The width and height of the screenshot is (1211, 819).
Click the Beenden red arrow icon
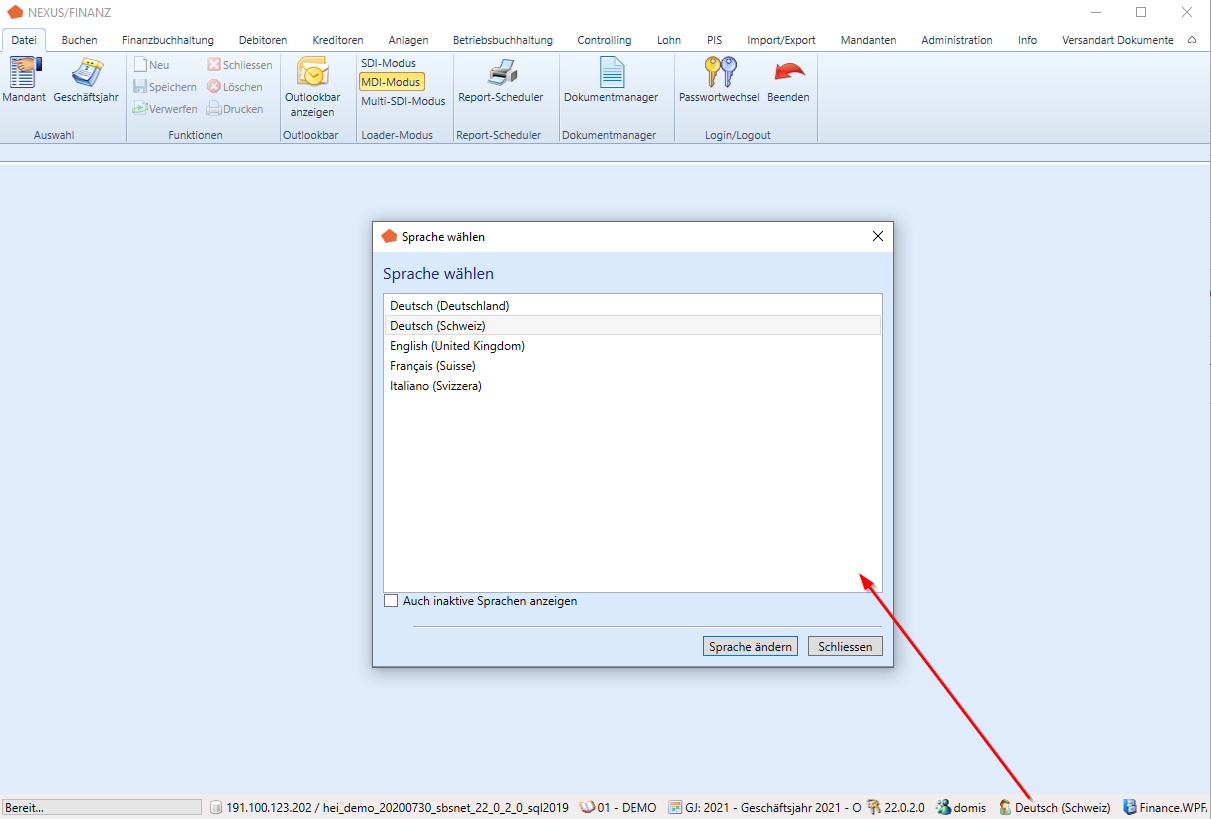point(788,74)
